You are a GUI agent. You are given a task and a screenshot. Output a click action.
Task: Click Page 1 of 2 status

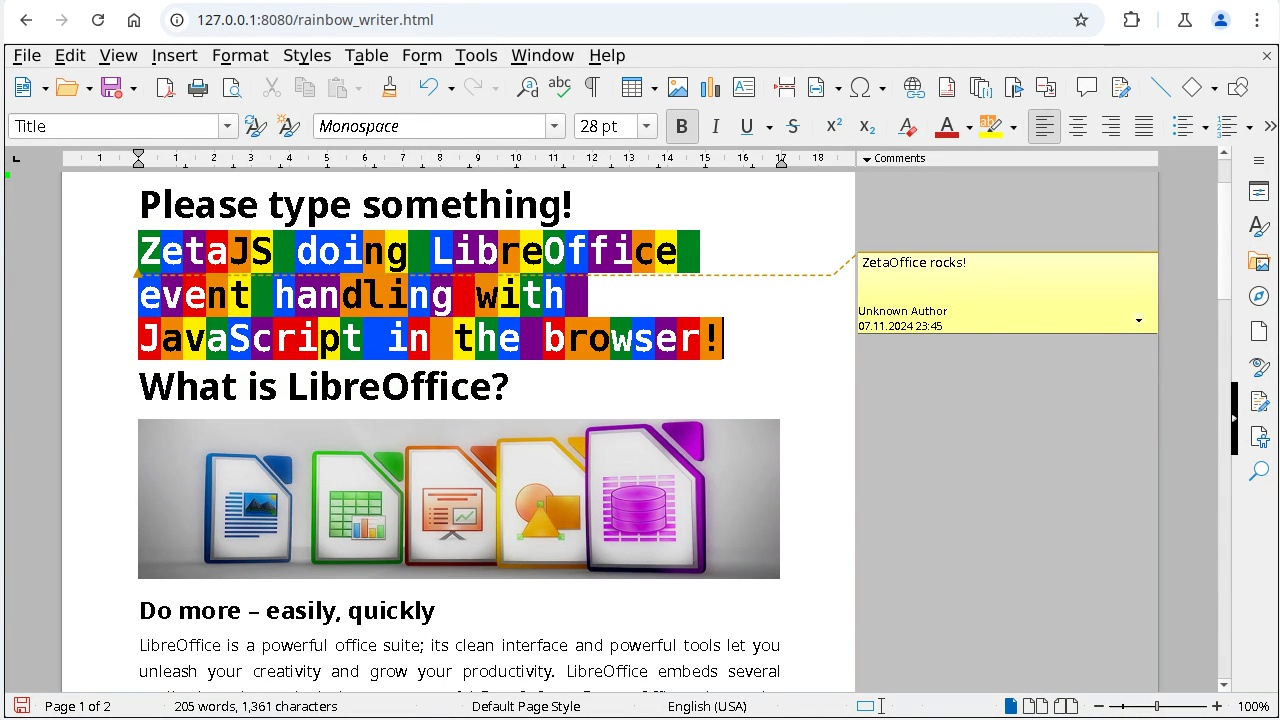coord(78,706)
